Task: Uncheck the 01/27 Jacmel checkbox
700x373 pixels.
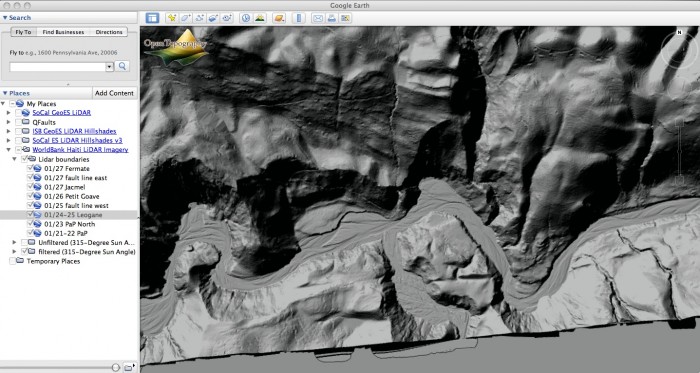Action: 30,187
